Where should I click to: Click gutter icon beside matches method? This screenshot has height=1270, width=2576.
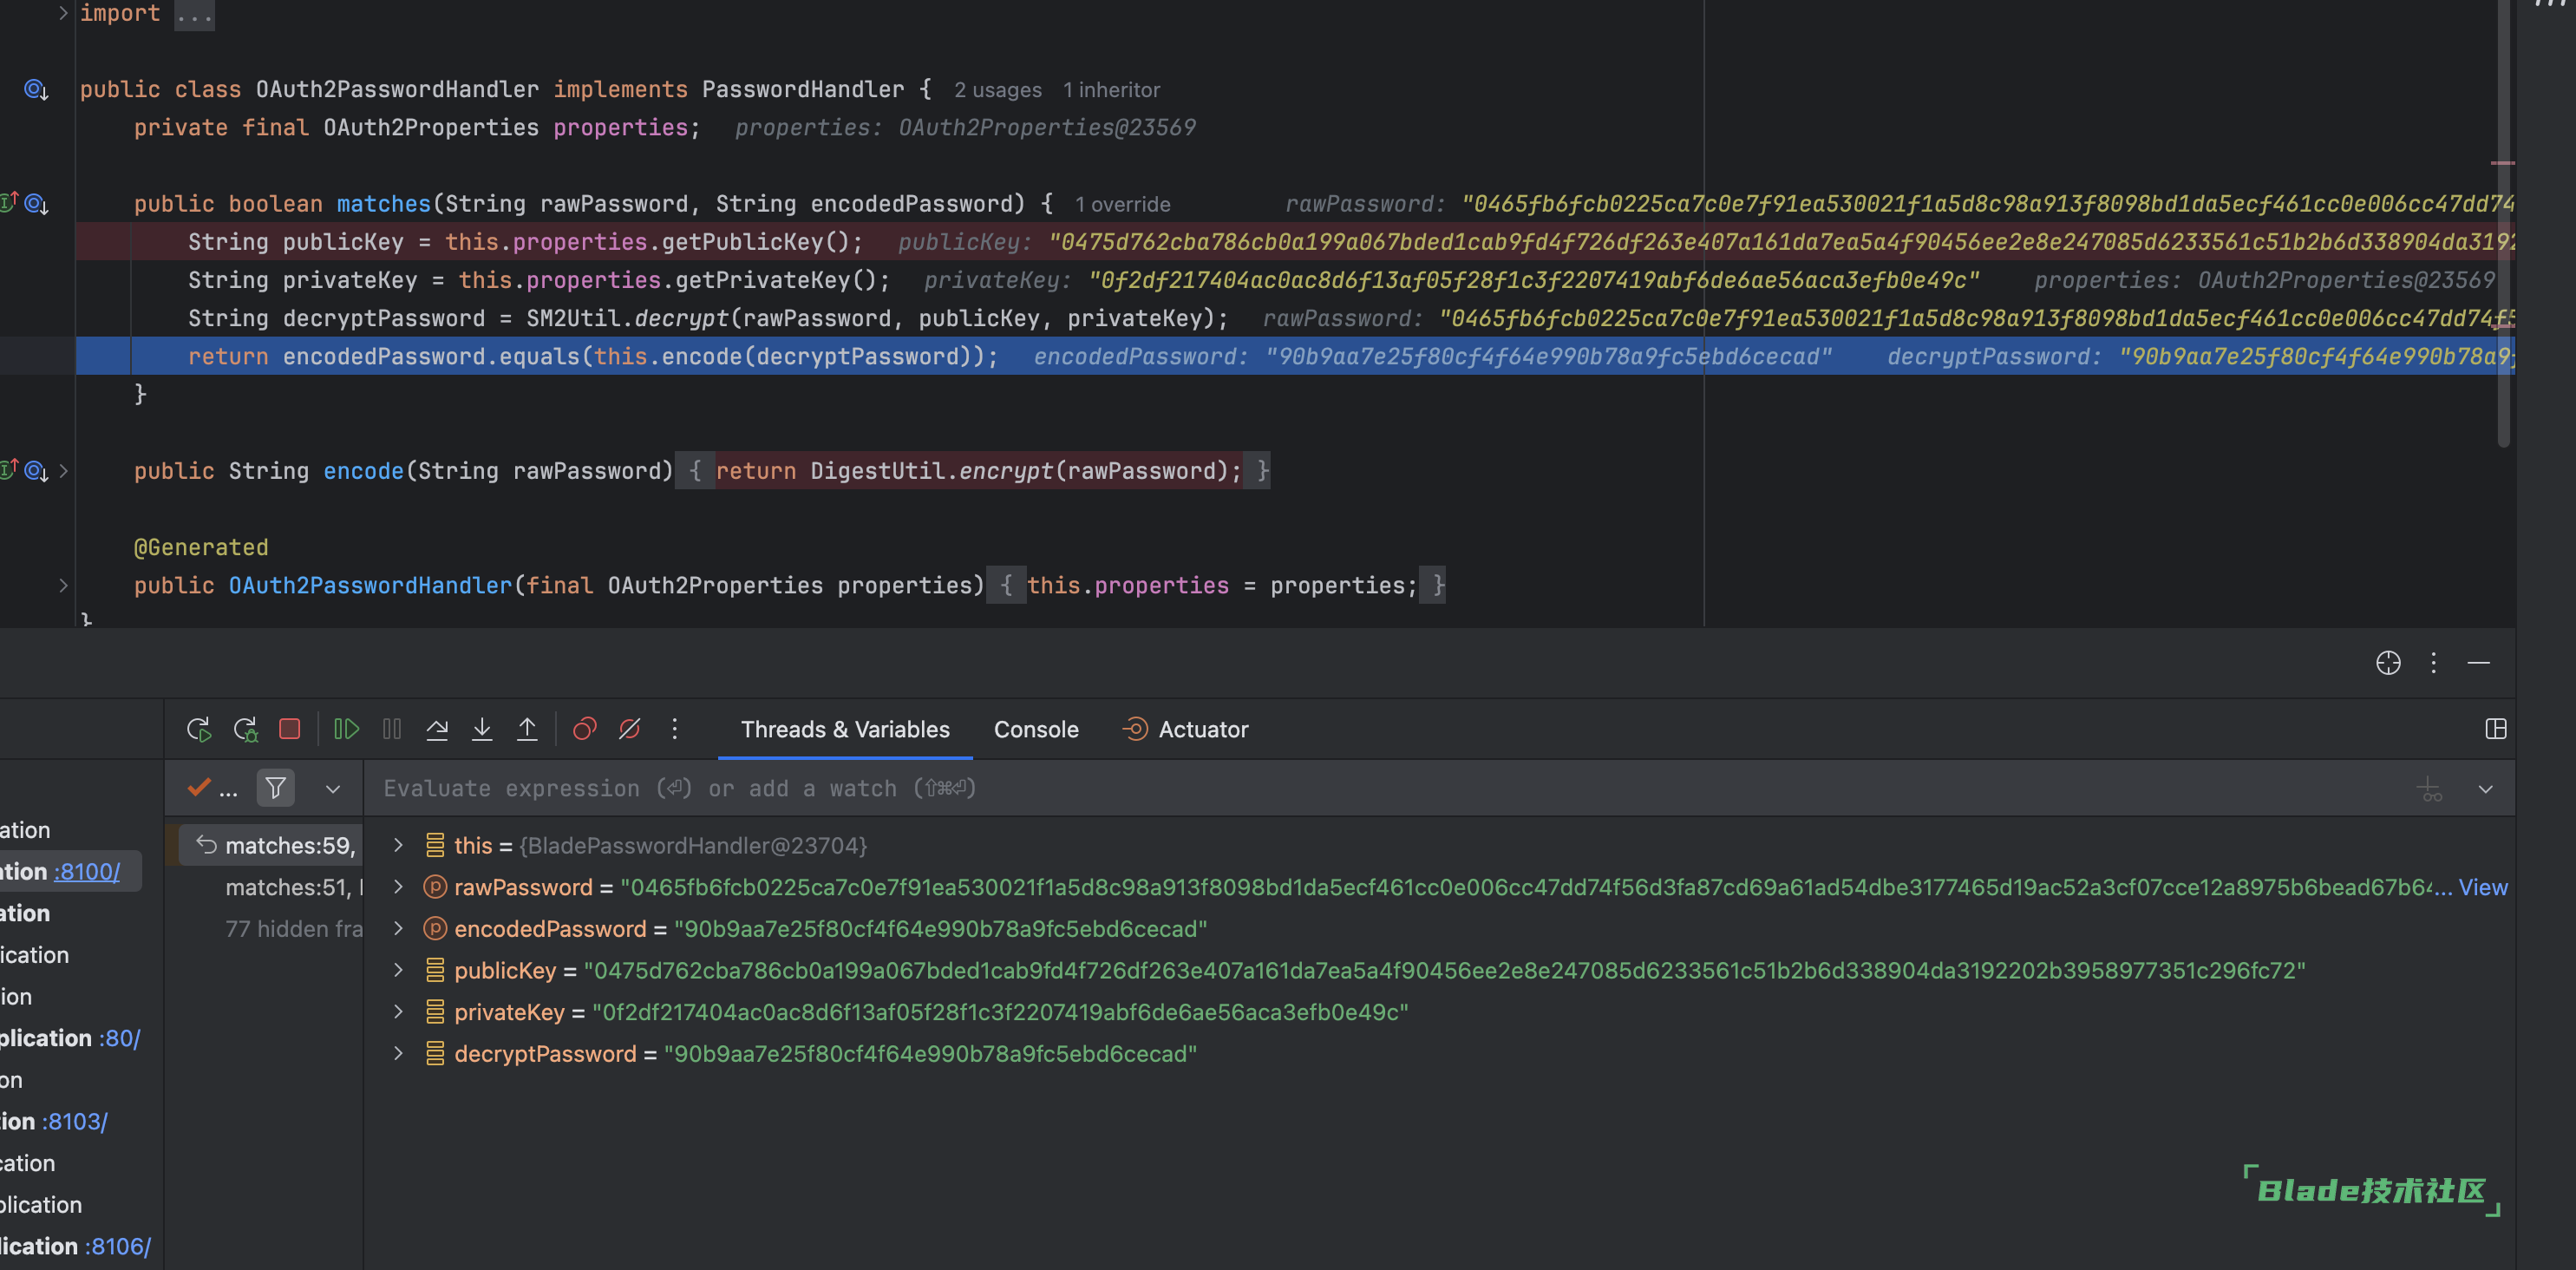[36, 204]
